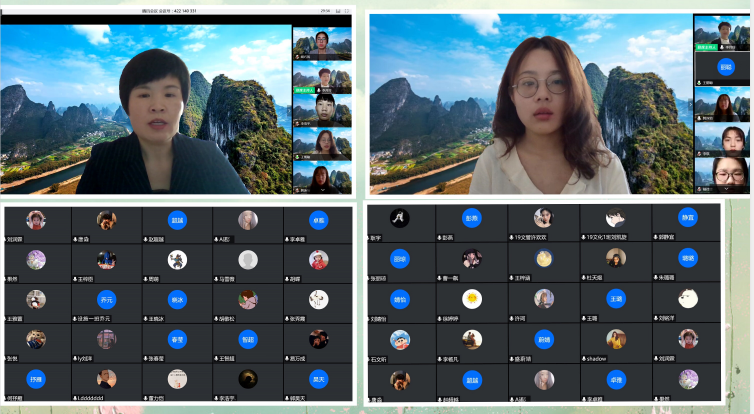Select the 彭燕 blue avatar
The height and width of the screenshot is (414, 754).
[x=471, y=218]
